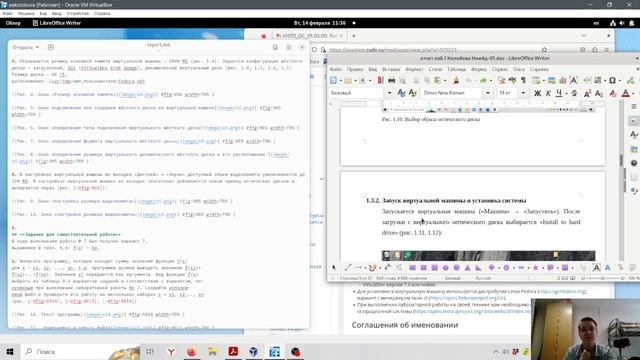Select Insert Line tool in drawing toolbar
Image resolution: width=640 pixels, height=360 pixels.
(x=348, y=267)
